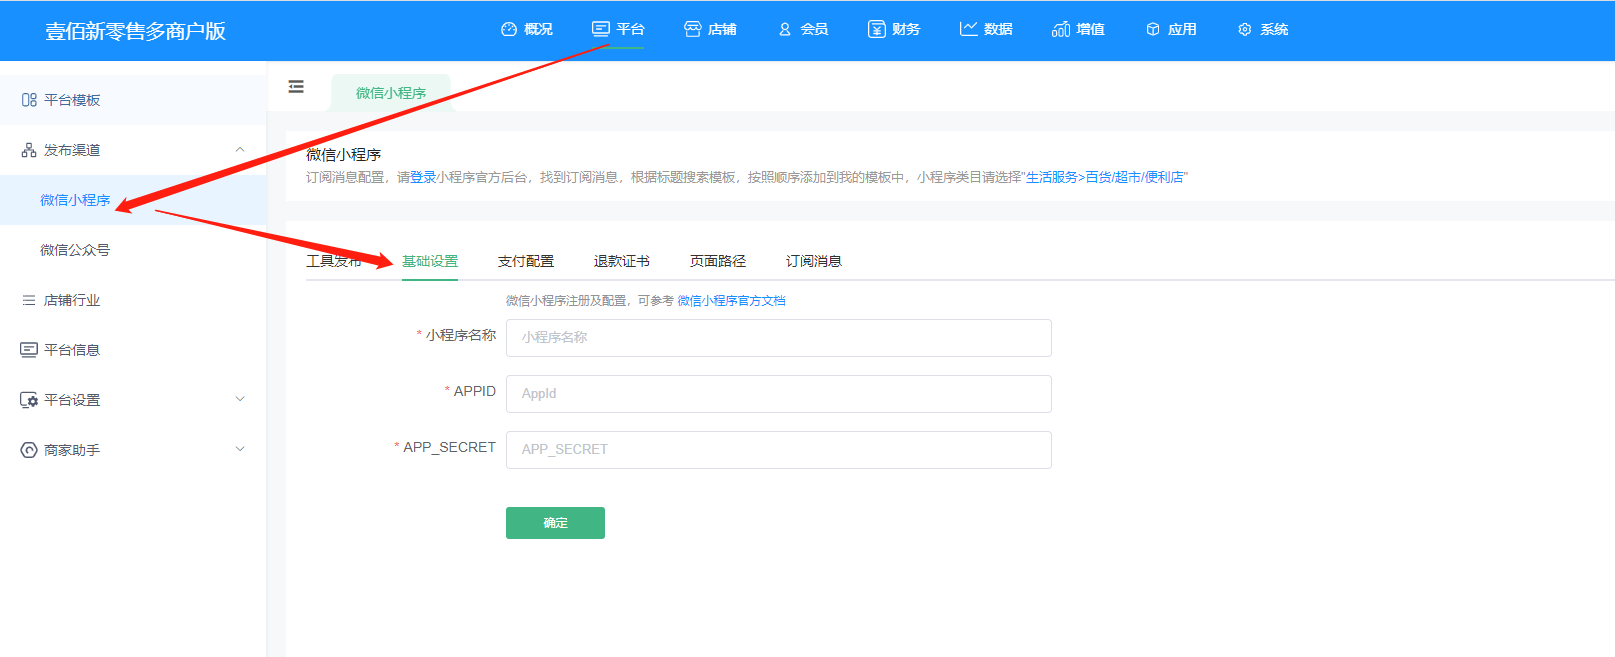Click the 平台设置 settings icon
1615x657 pixels.
pos(29,400)
